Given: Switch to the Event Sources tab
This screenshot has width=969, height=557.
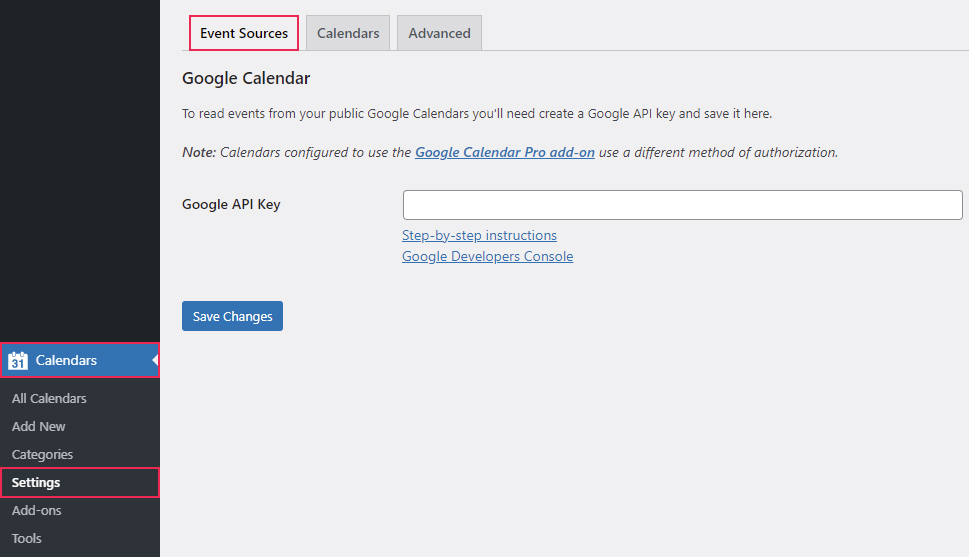Looking at the screenshot, I should (244, 33).
